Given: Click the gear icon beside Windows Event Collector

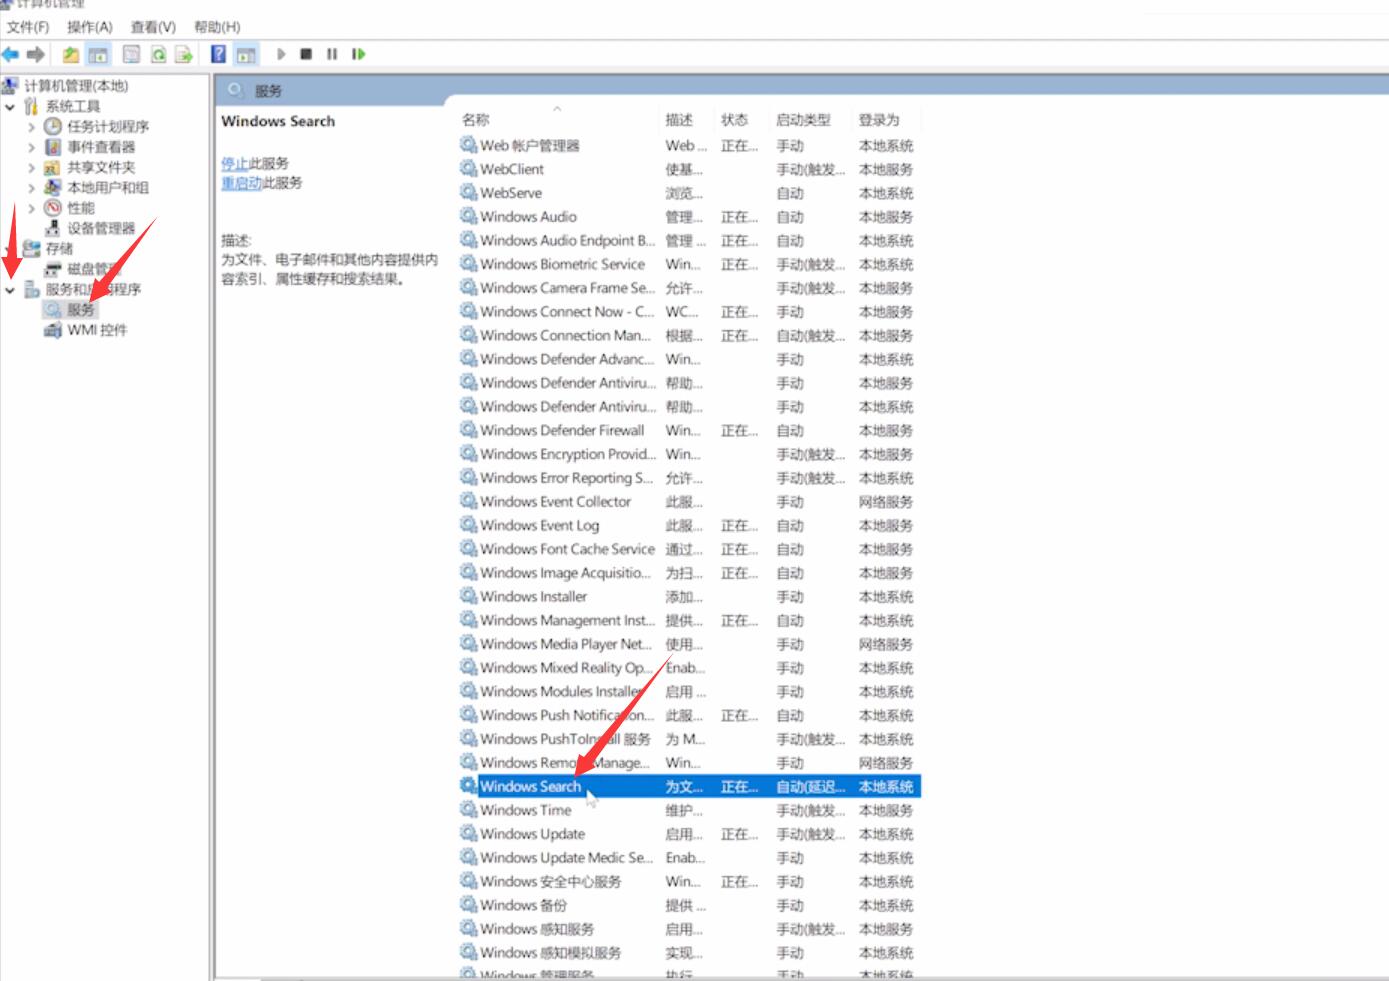Looking at the screenshot, I should (468, 501).
